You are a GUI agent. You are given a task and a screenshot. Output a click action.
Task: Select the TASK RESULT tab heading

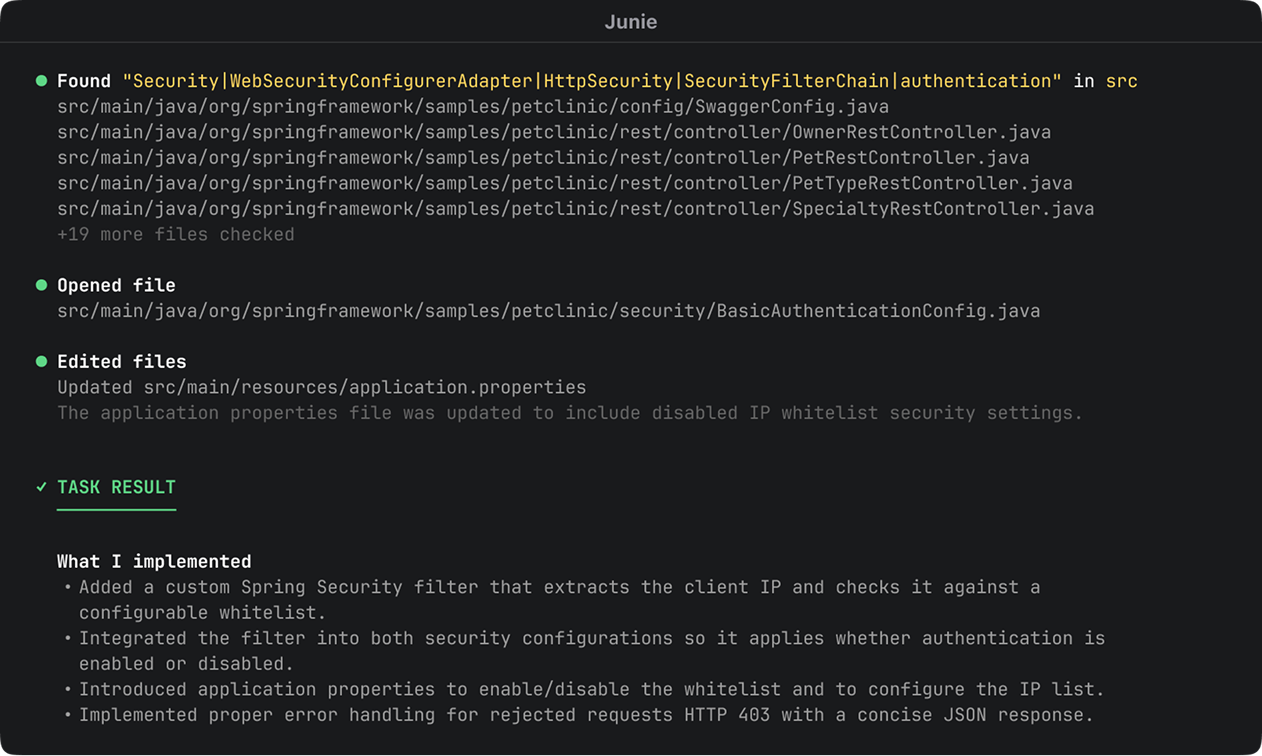point(116,487)
